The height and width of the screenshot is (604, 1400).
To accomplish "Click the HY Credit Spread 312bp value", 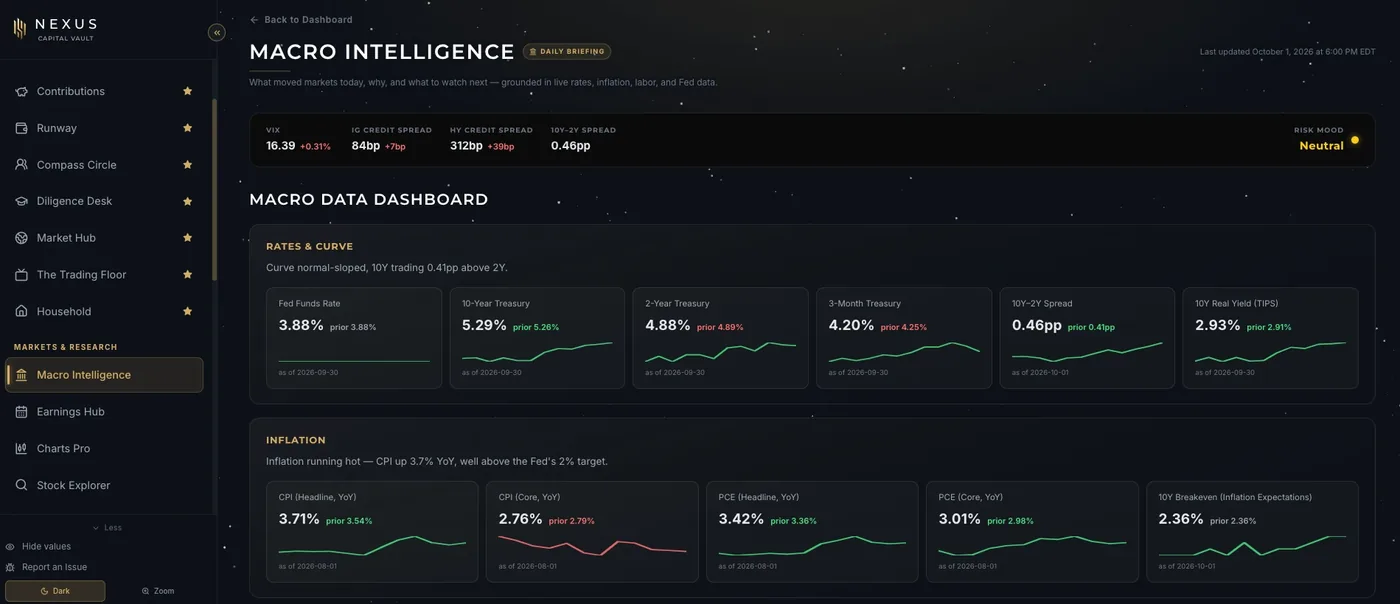I will point(466,146).
